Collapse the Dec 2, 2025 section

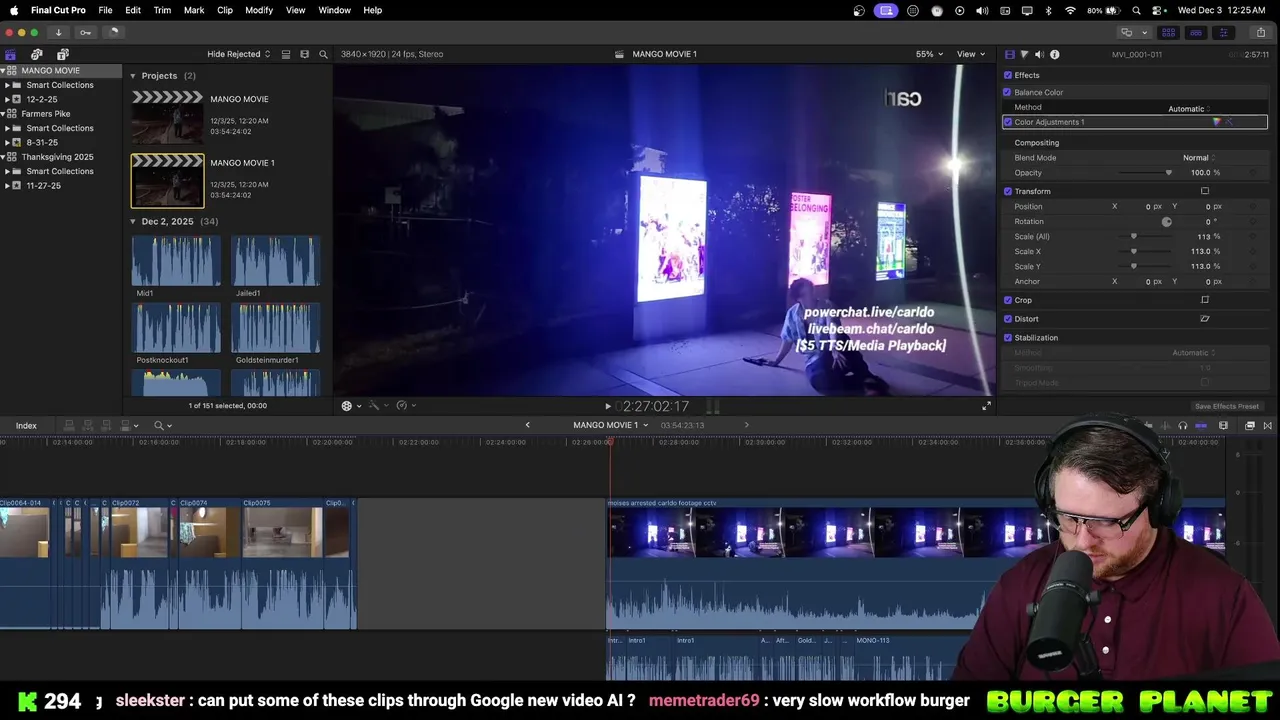(133, 221)
